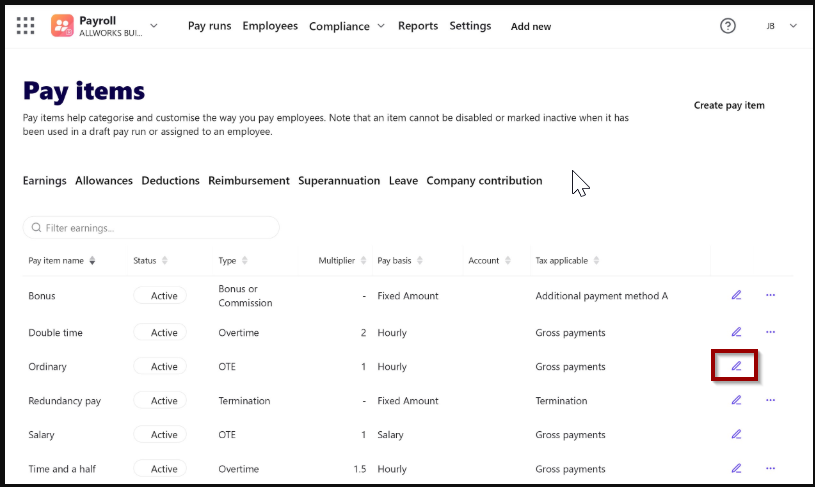Click Active status badge for Double time
The height and width of the screenshot is (487, 815).
(x=160, y=332)
